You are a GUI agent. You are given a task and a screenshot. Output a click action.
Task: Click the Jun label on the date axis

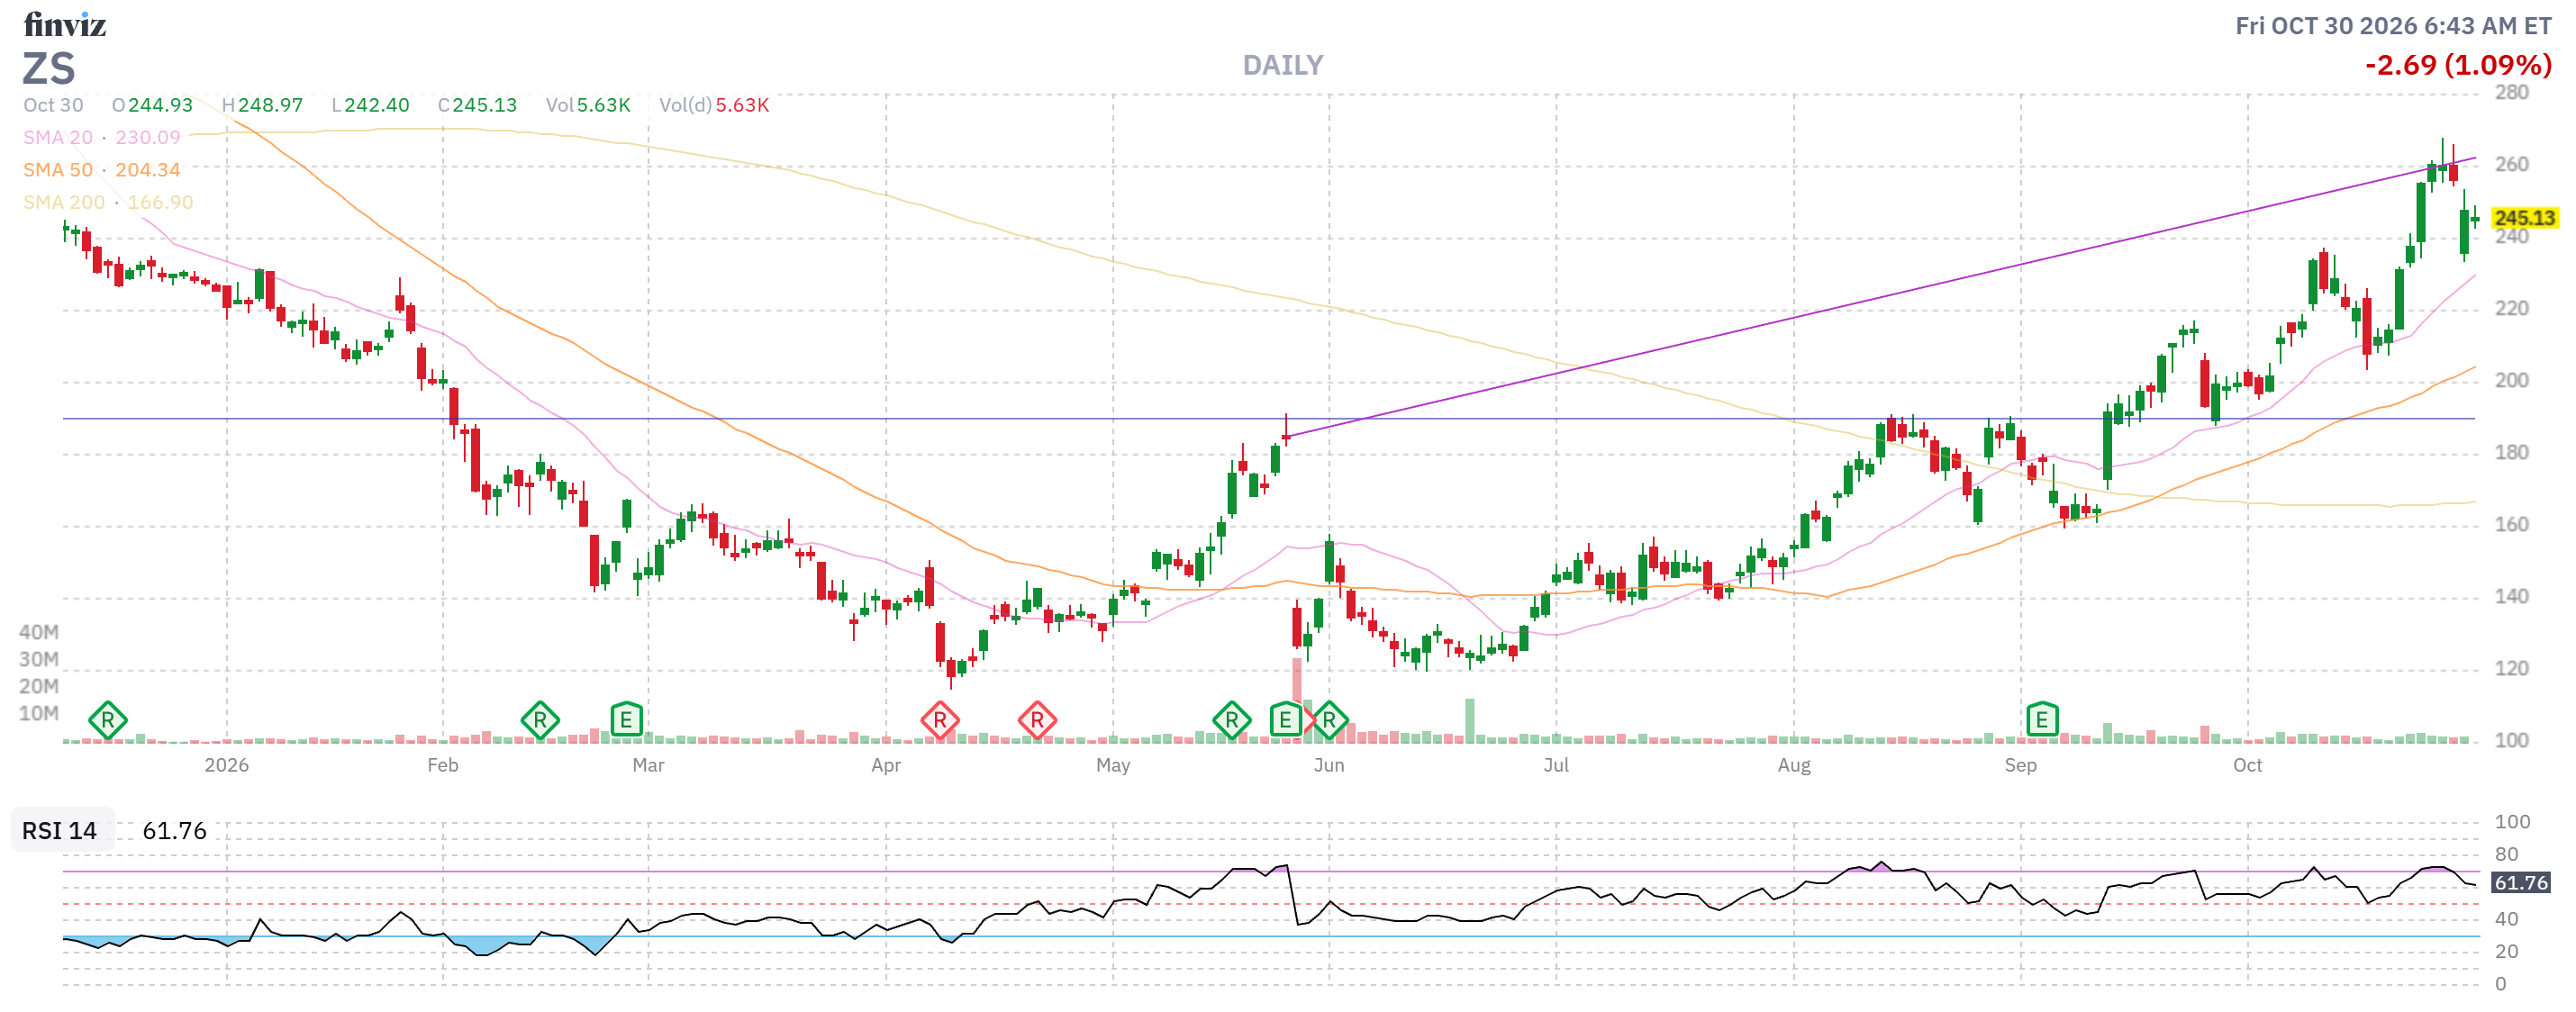pos(1328,766)
